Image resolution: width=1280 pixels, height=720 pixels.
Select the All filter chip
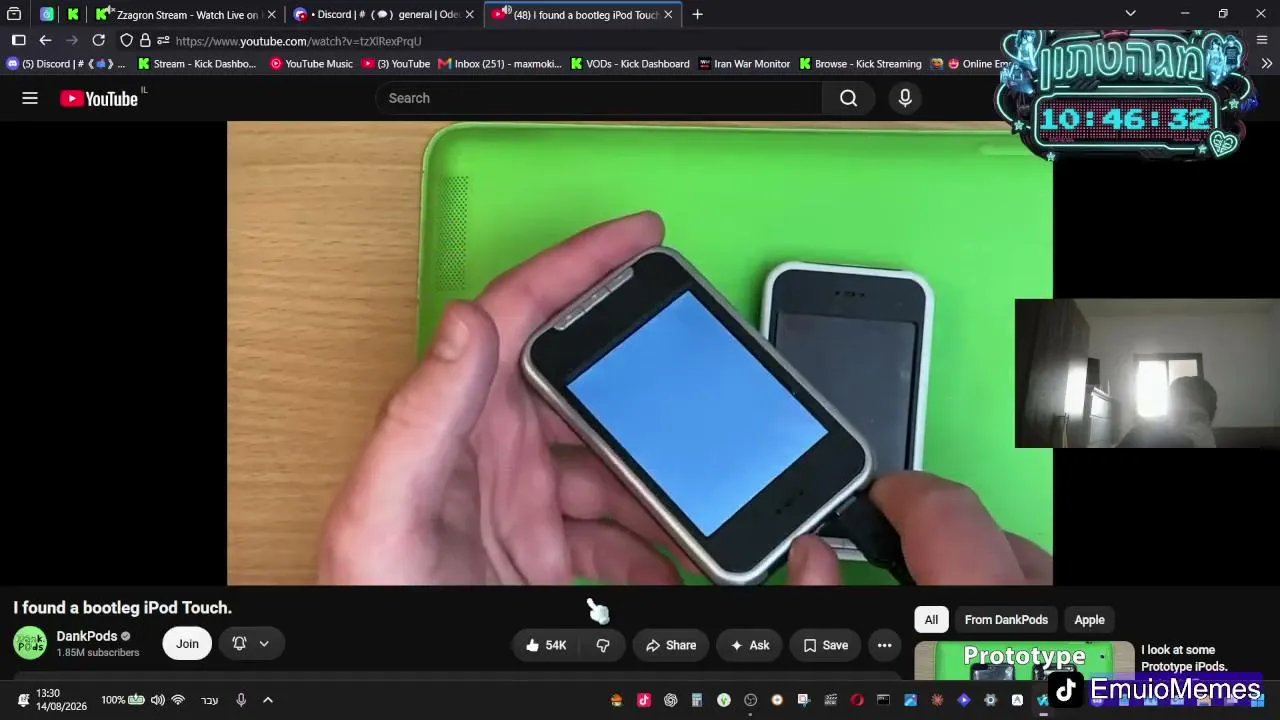pos(931,620)
